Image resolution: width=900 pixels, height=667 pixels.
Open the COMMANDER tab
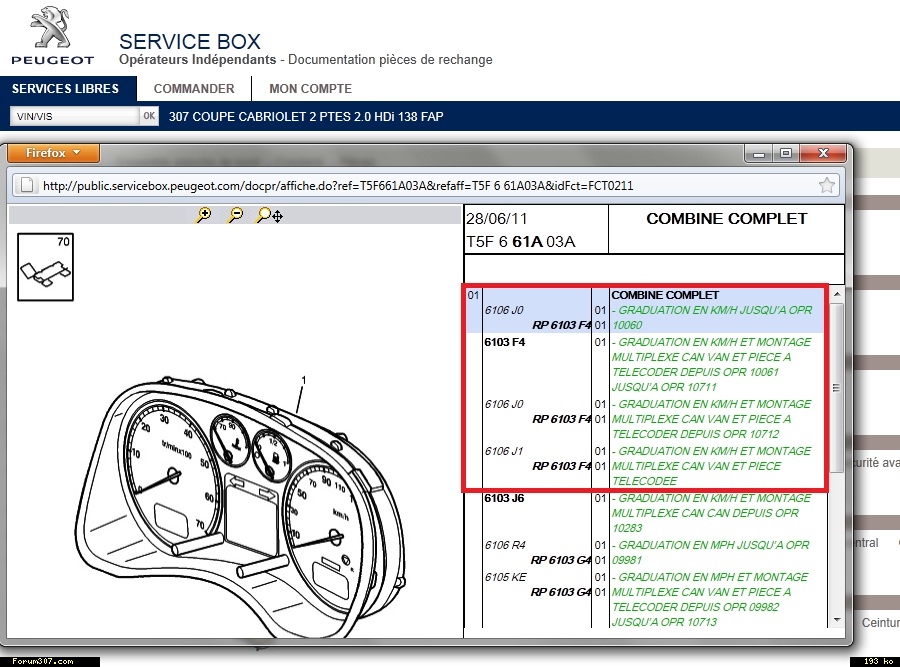point(194,88)
